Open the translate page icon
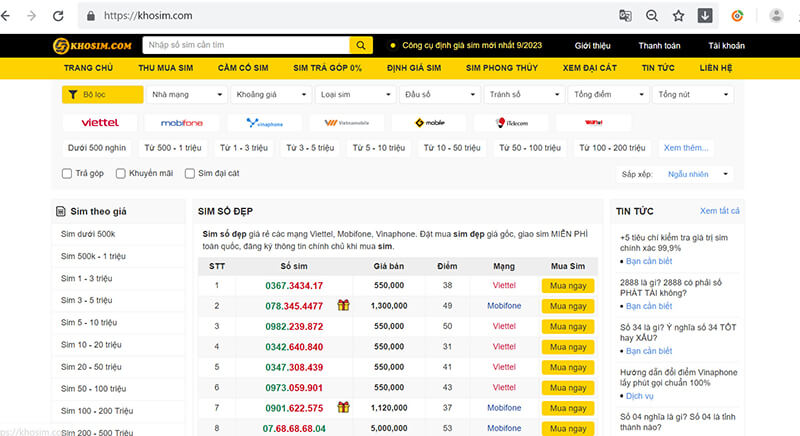 [x=625, y=16]
